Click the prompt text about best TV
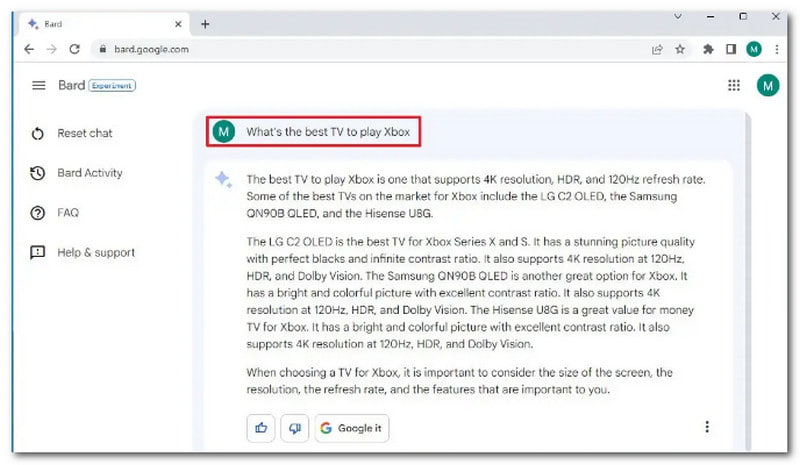 (x=328, y=132)
